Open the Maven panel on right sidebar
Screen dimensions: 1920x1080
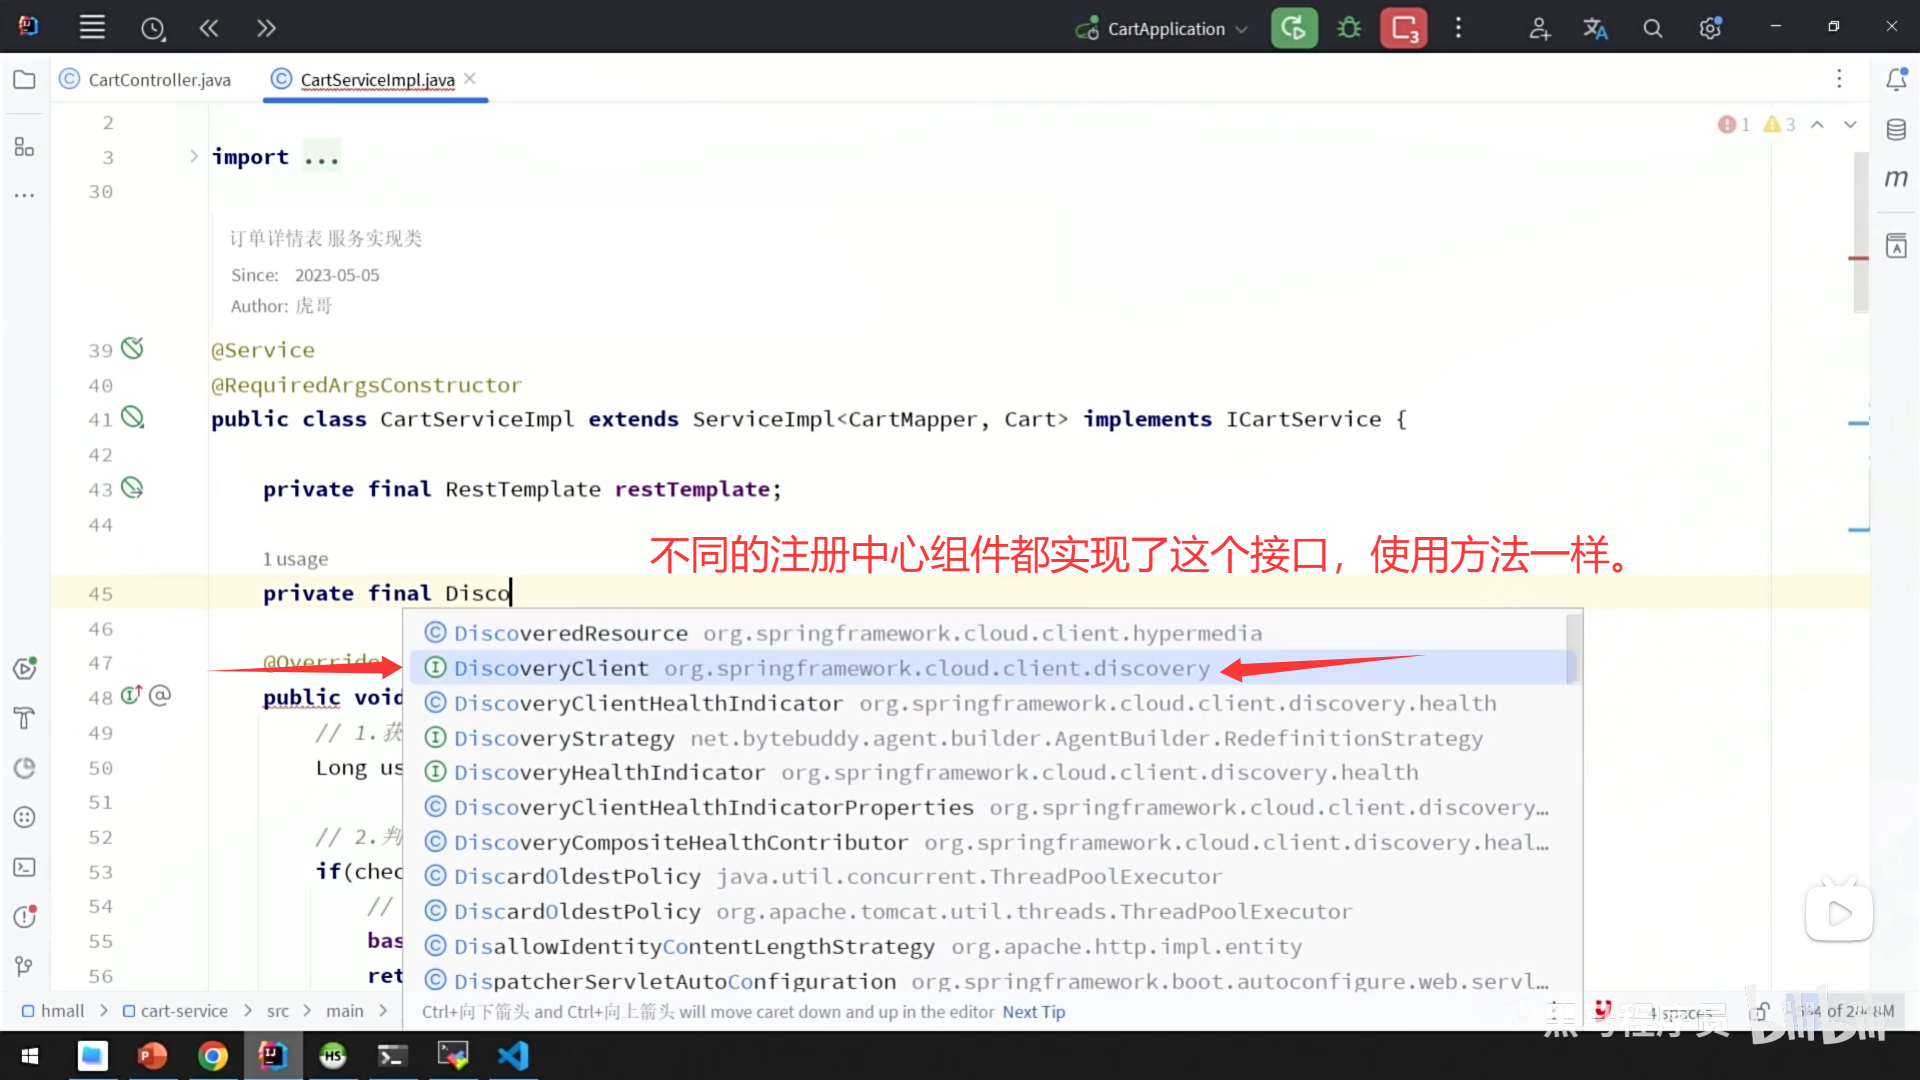click(x=1896, y=178)
